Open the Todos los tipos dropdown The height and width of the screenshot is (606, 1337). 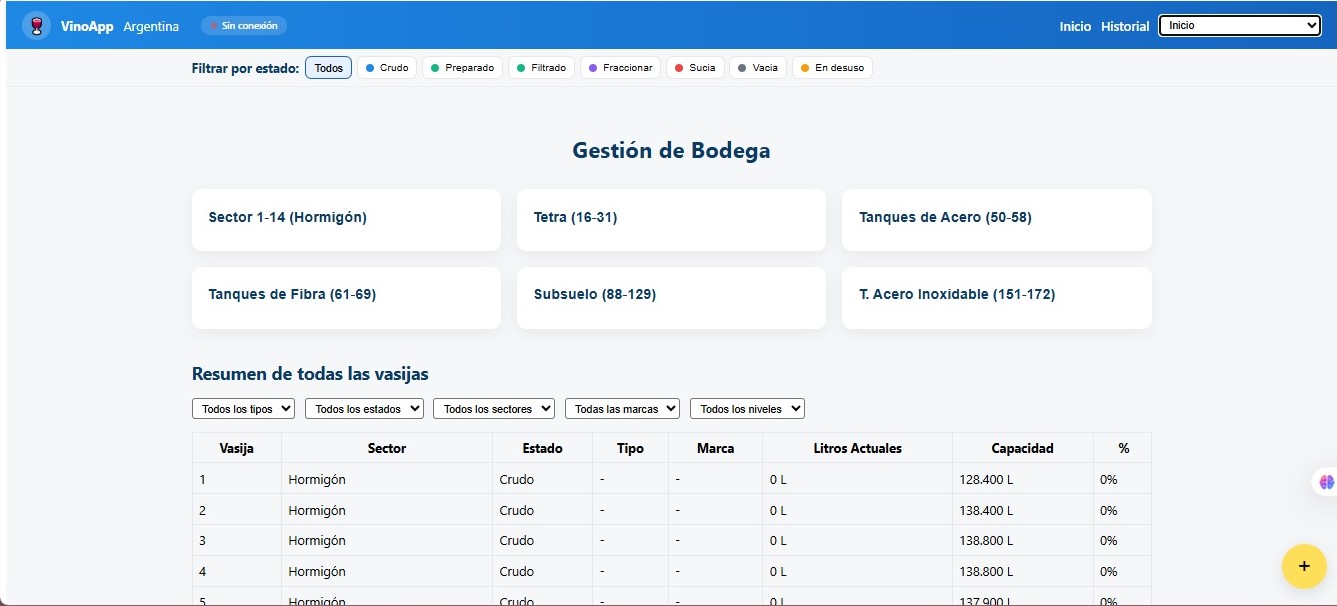coord(243,409)
